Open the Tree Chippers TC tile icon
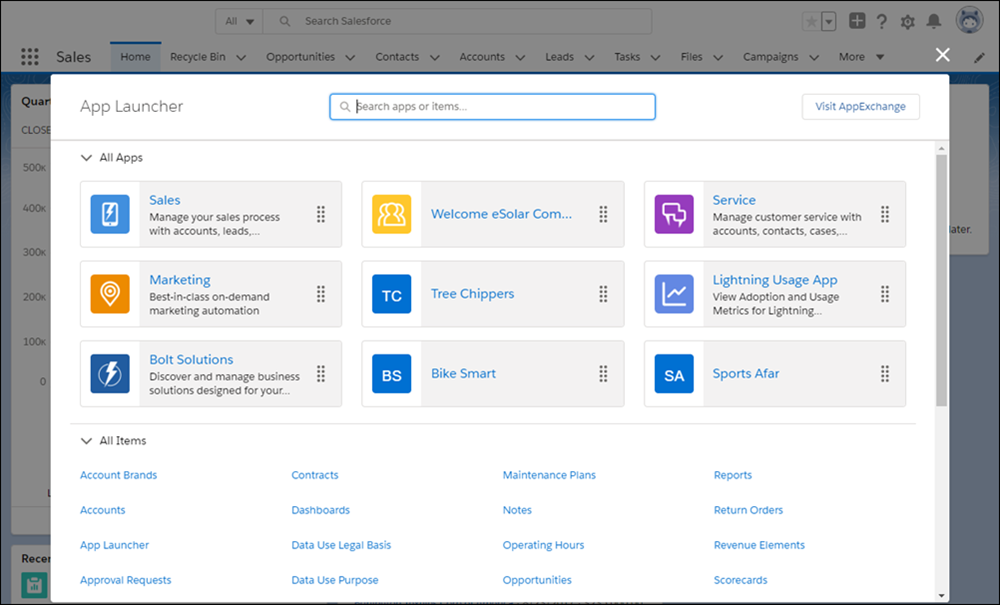 pos(392,294)
